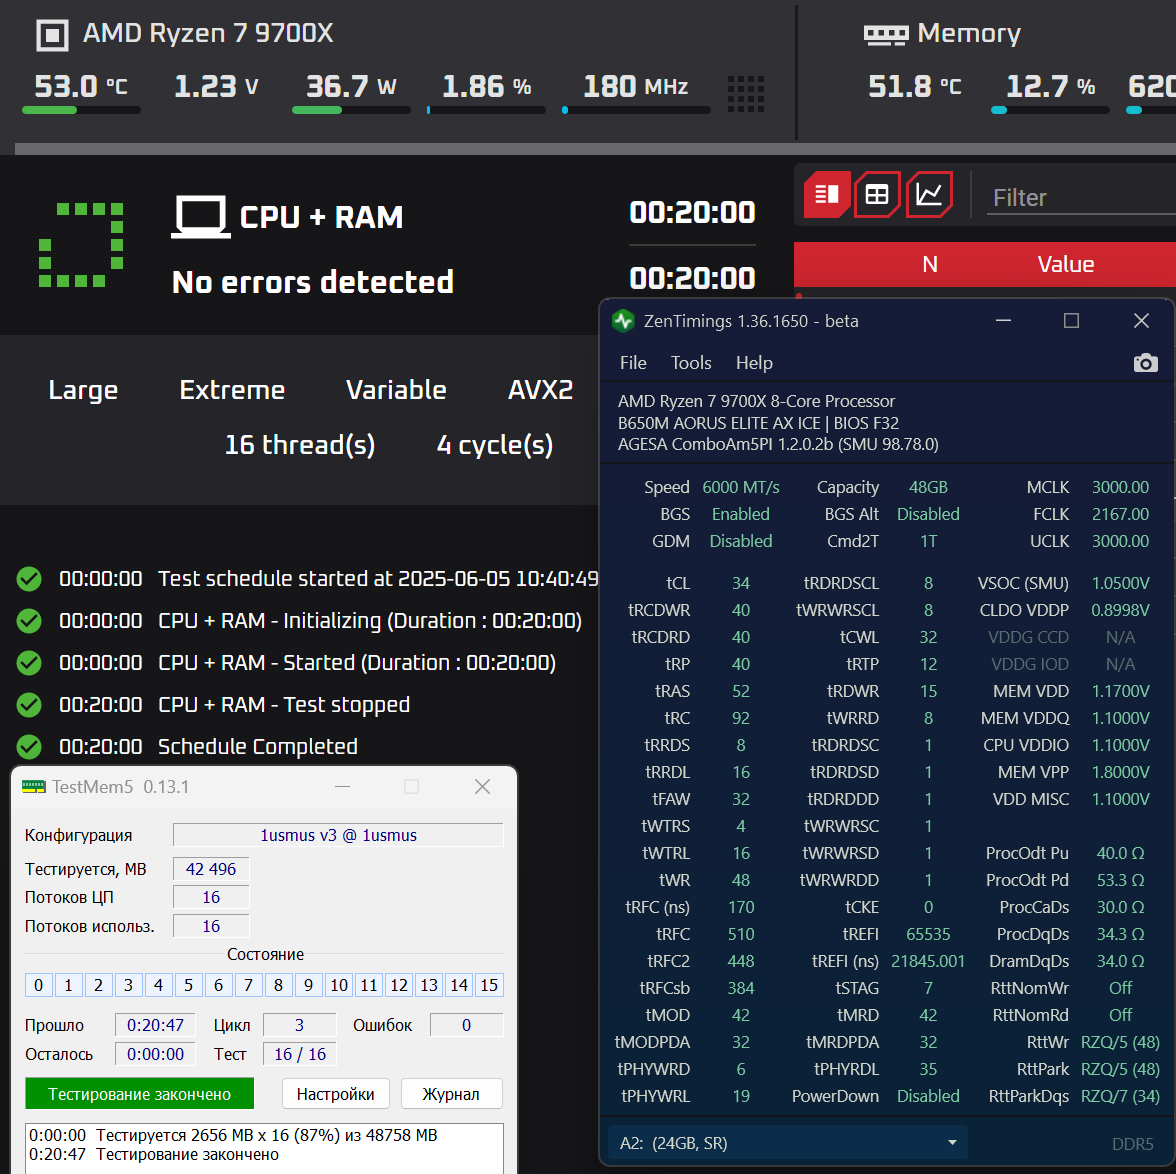The width and height of the screenshot is (1176, 1174).
Task: Click the 'AVX2' instruction set setting
Action: pyautogui.click(x=541, y=390)
